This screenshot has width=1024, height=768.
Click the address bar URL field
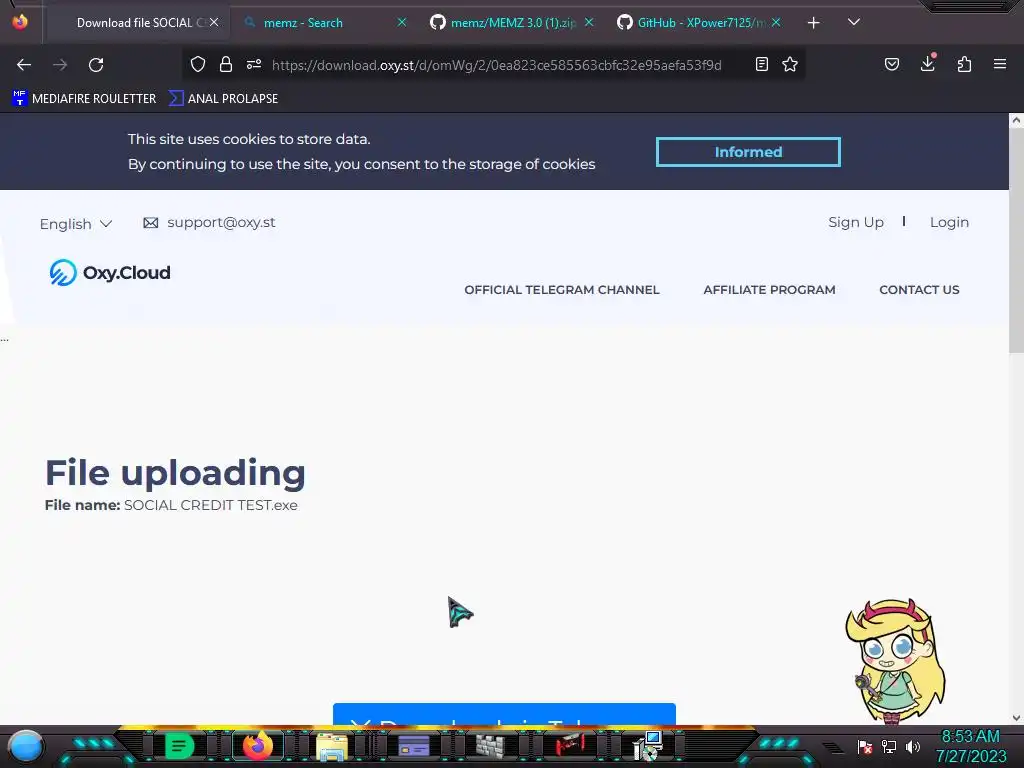(496, 65)
